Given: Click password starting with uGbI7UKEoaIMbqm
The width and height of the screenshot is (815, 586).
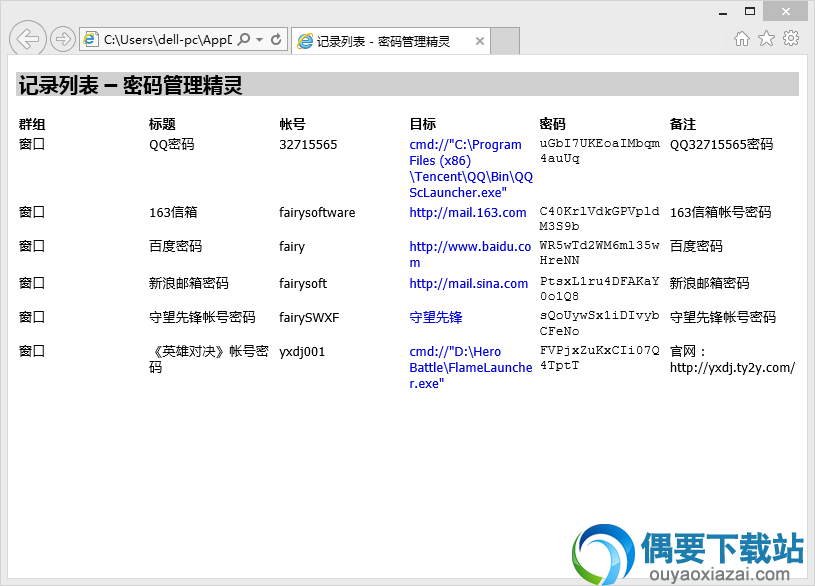Looking at the screenshot, I should (x=600, y=151).
